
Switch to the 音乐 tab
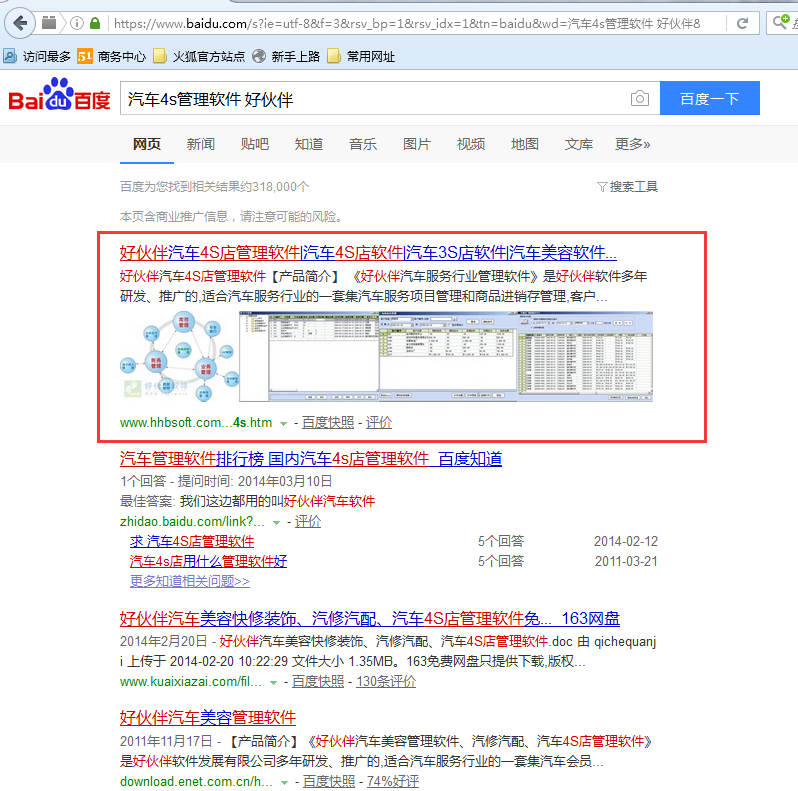363,145
